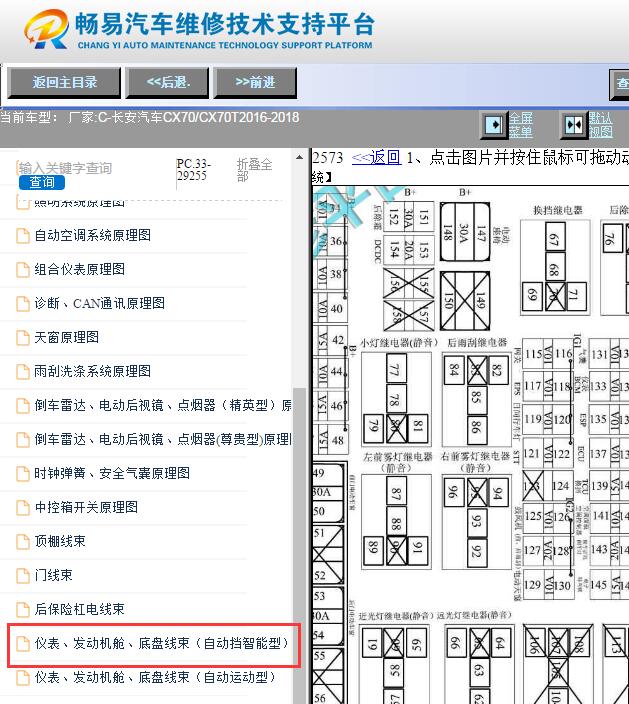Click the 小灯继电器(静音) label
This screenshot has width=629, height=704.
coord(399,343)
